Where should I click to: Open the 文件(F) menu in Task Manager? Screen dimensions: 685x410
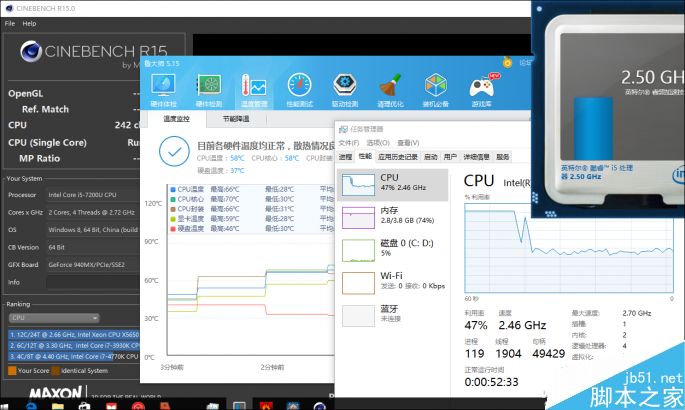click(x=349, y=143)
